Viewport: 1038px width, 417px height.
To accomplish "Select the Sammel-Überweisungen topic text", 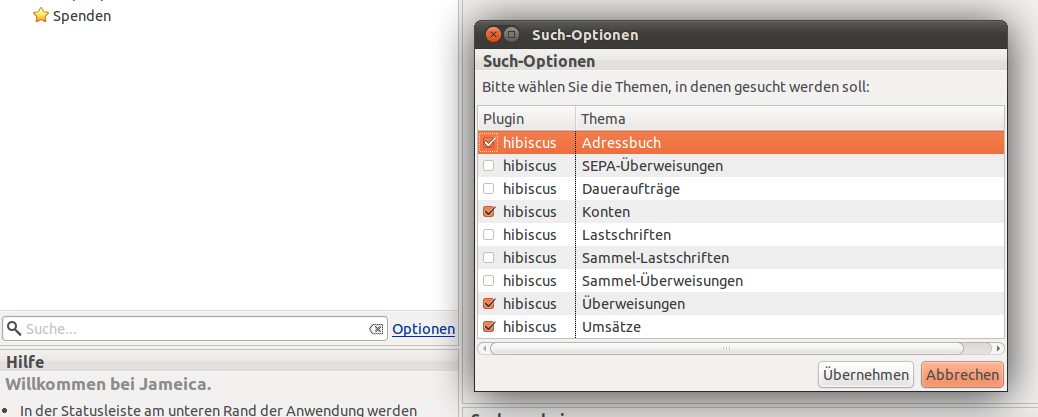I will 663,281.
